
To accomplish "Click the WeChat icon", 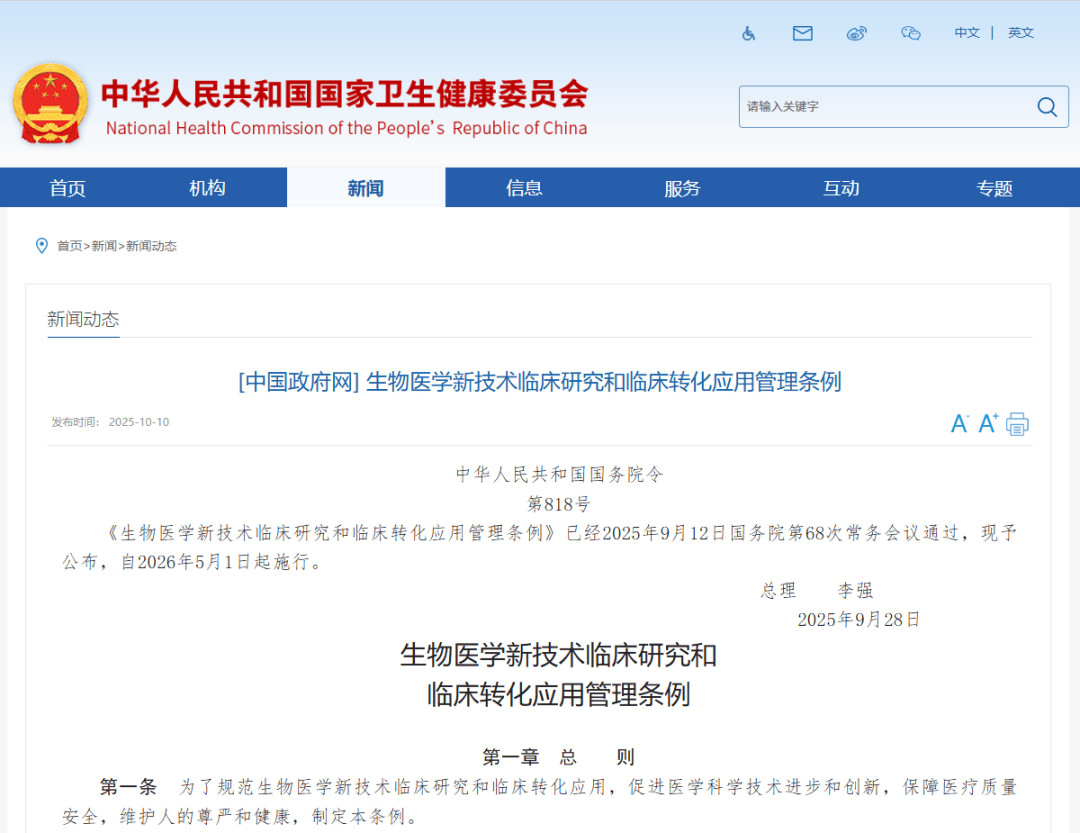I will 910,33.
